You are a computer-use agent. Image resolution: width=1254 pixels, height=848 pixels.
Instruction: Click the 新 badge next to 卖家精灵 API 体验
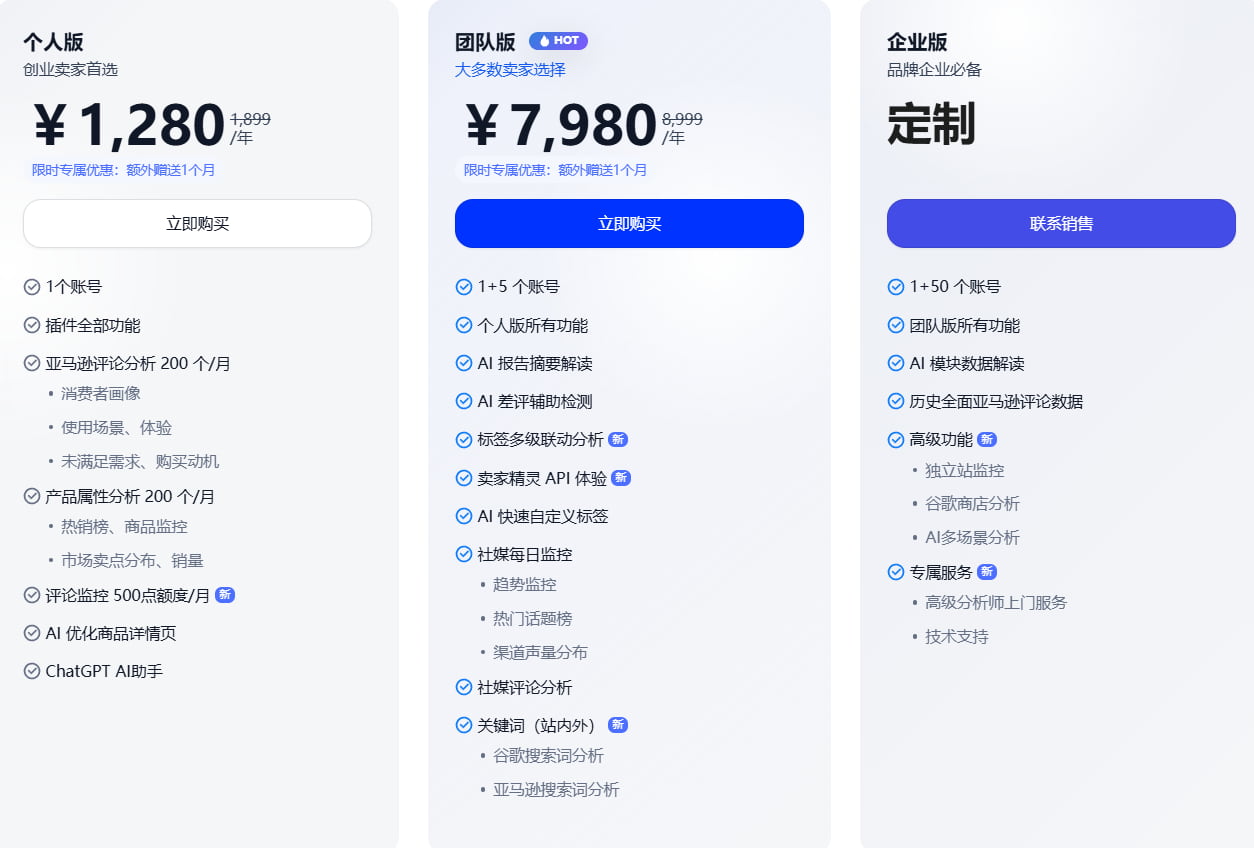click(621, 478)
